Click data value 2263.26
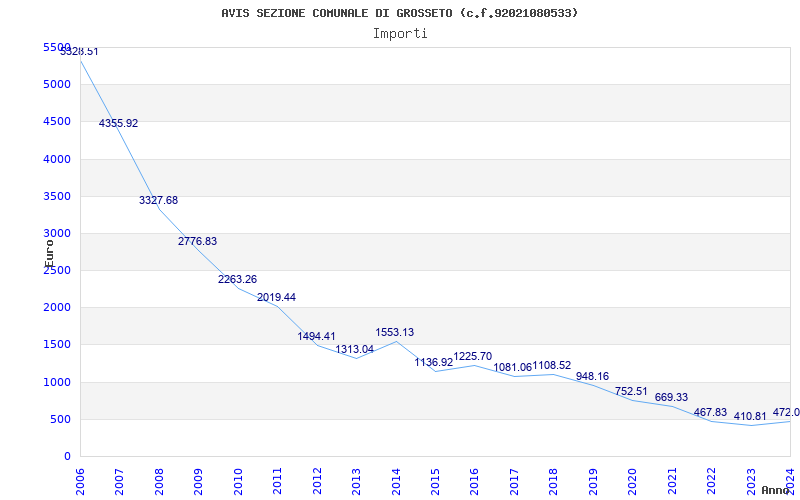 (x=237, y=279)
